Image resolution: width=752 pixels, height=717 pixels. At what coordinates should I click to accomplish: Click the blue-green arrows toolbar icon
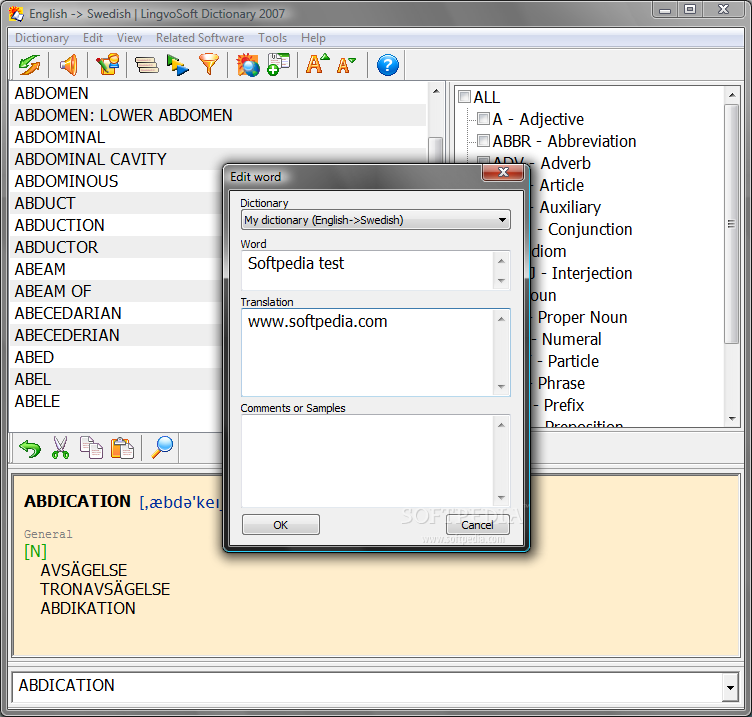click(177, 65)
